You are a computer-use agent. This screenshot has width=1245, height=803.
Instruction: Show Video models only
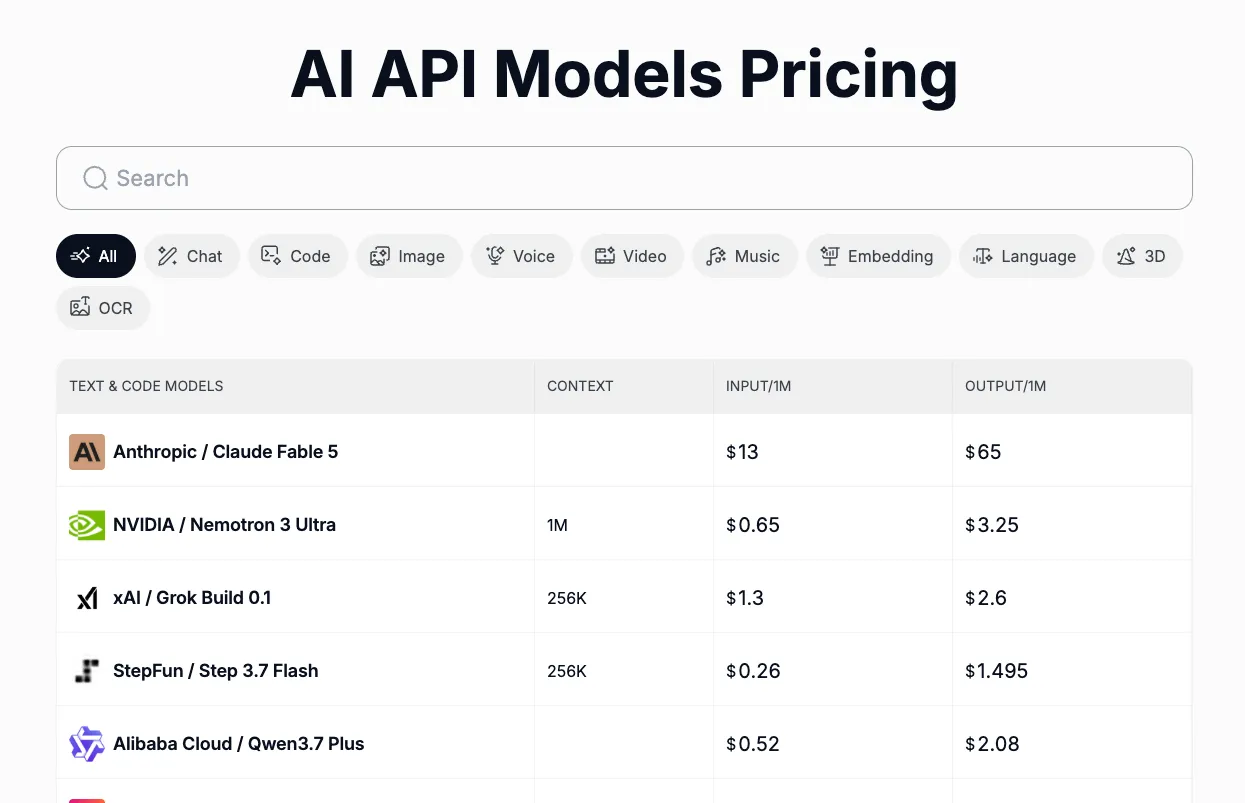632,256
